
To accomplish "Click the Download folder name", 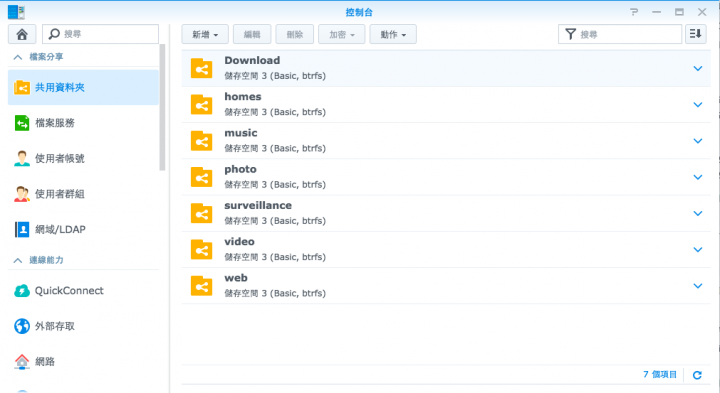I will coord(252,61).
